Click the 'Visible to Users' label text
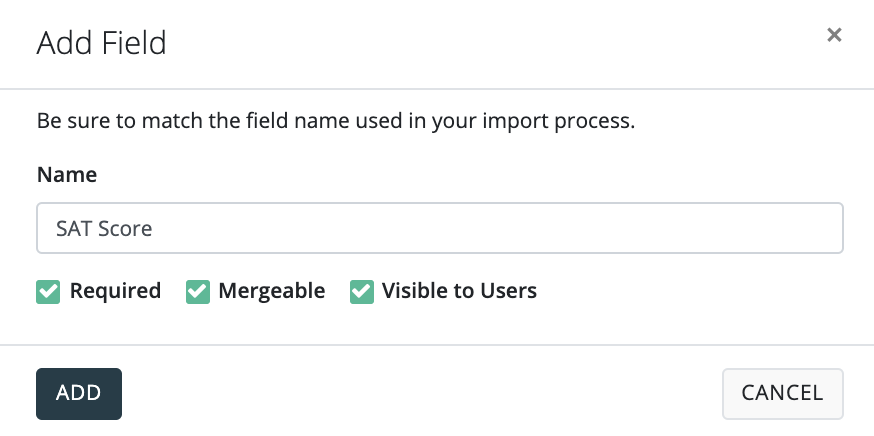Screen dimensions: 874x436 [459, 291]
